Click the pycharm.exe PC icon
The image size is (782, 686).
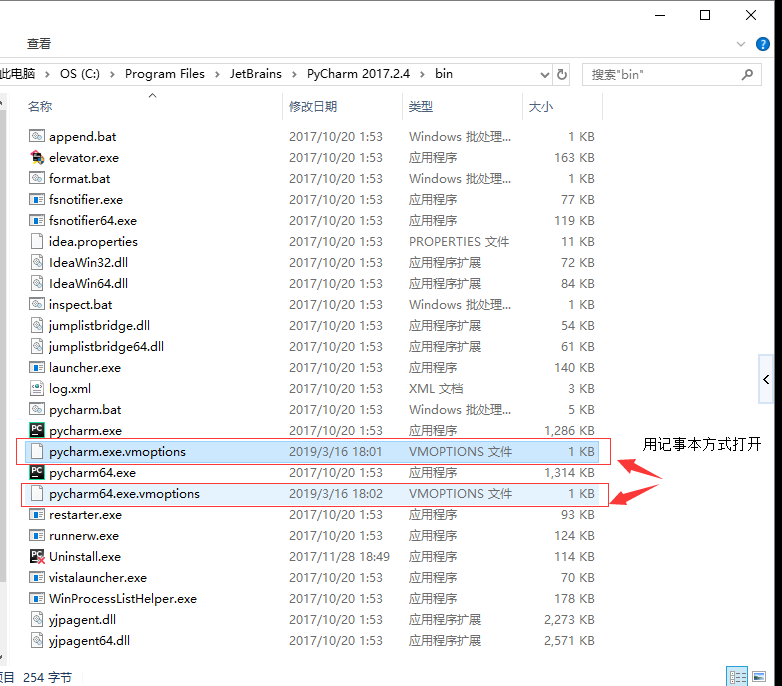pos(37,430)
